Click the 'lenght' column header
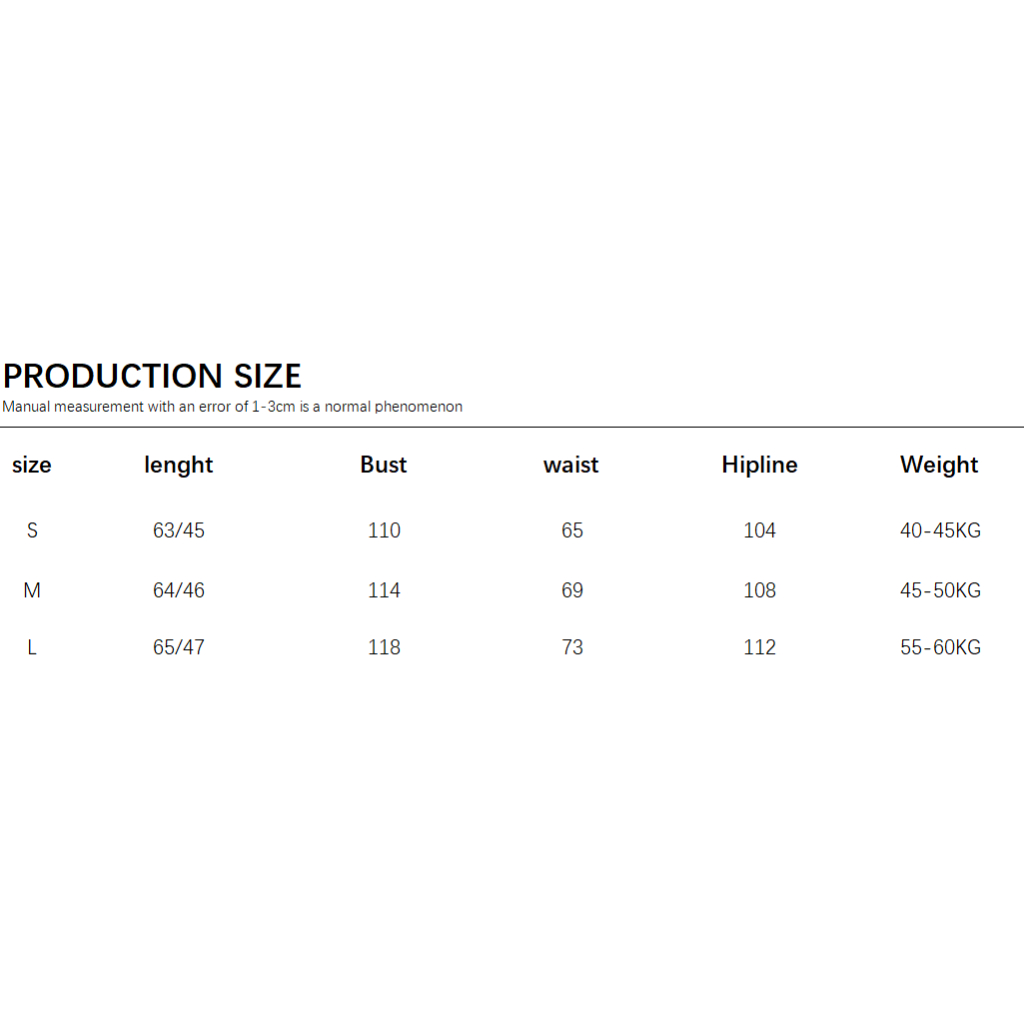The image size is (1024, 1024). coord(179,465)
